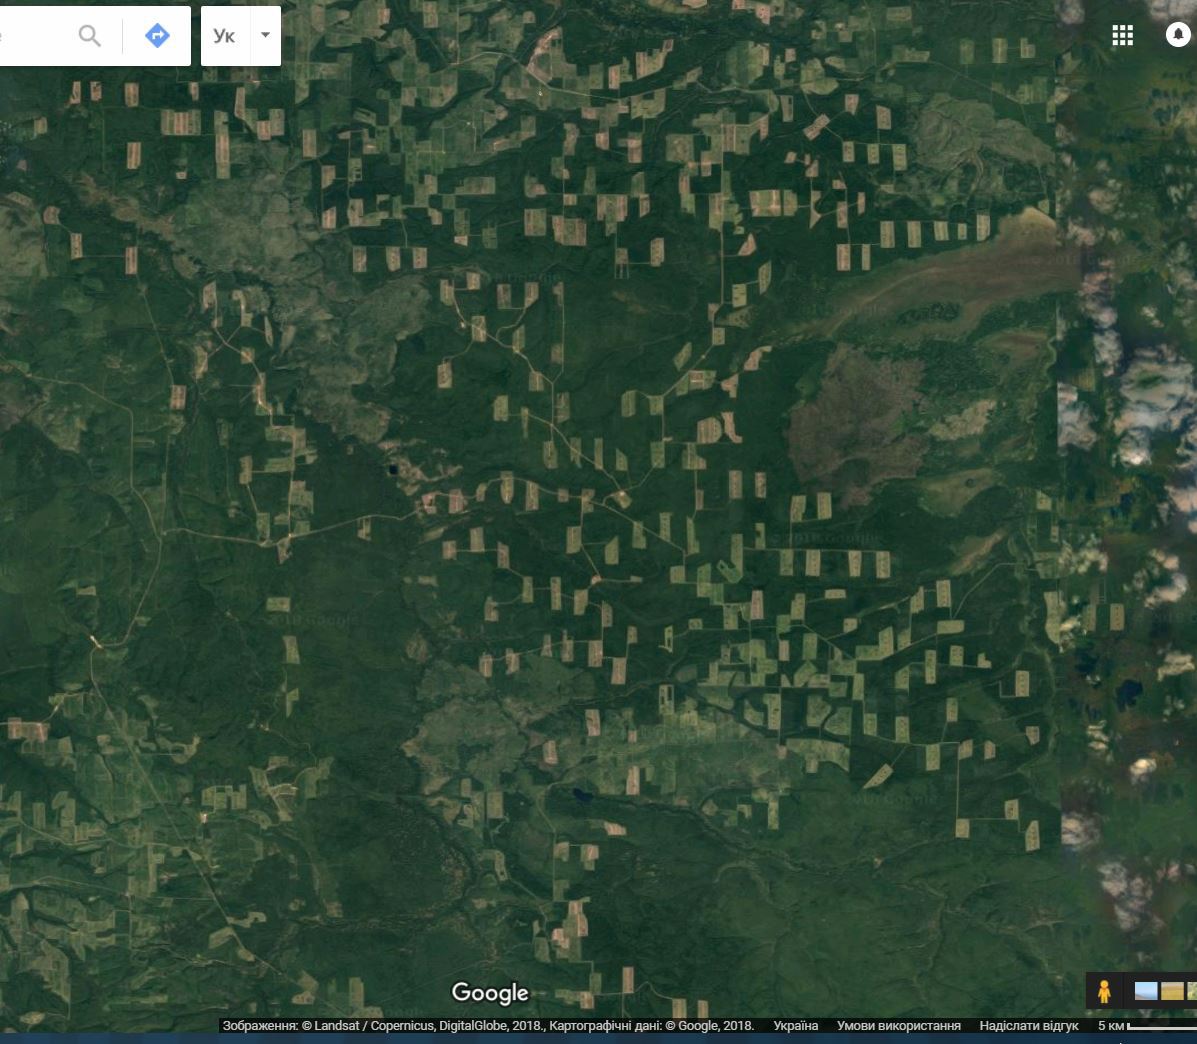
Task: Click the "Україна" link in footer
Action: 795,1026
